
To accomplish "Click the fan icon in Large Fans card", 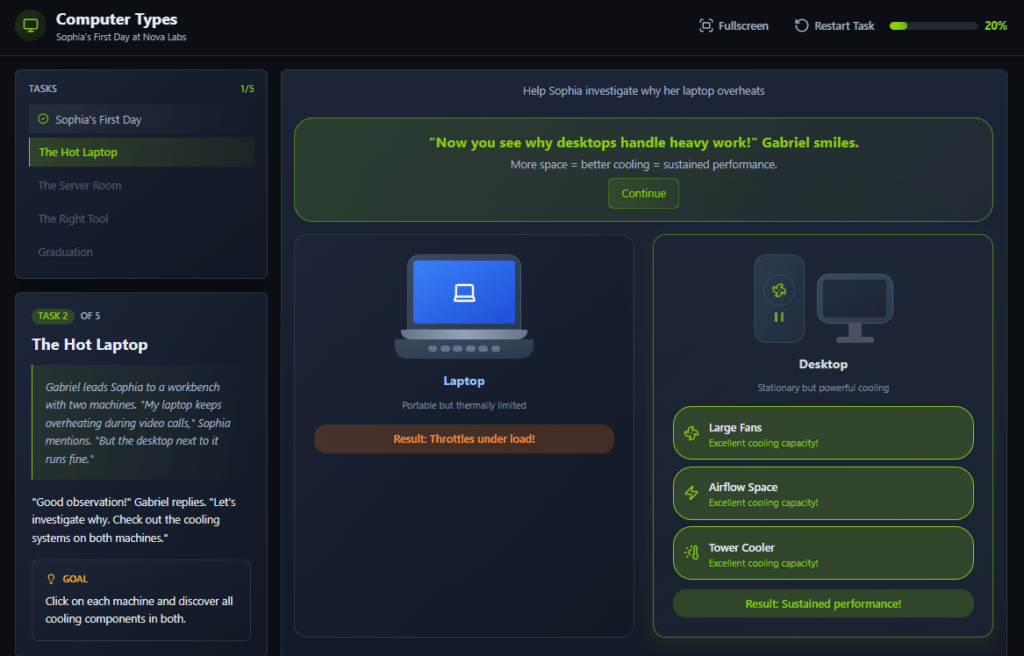I will pyautogui.click(x=691, y=434).
